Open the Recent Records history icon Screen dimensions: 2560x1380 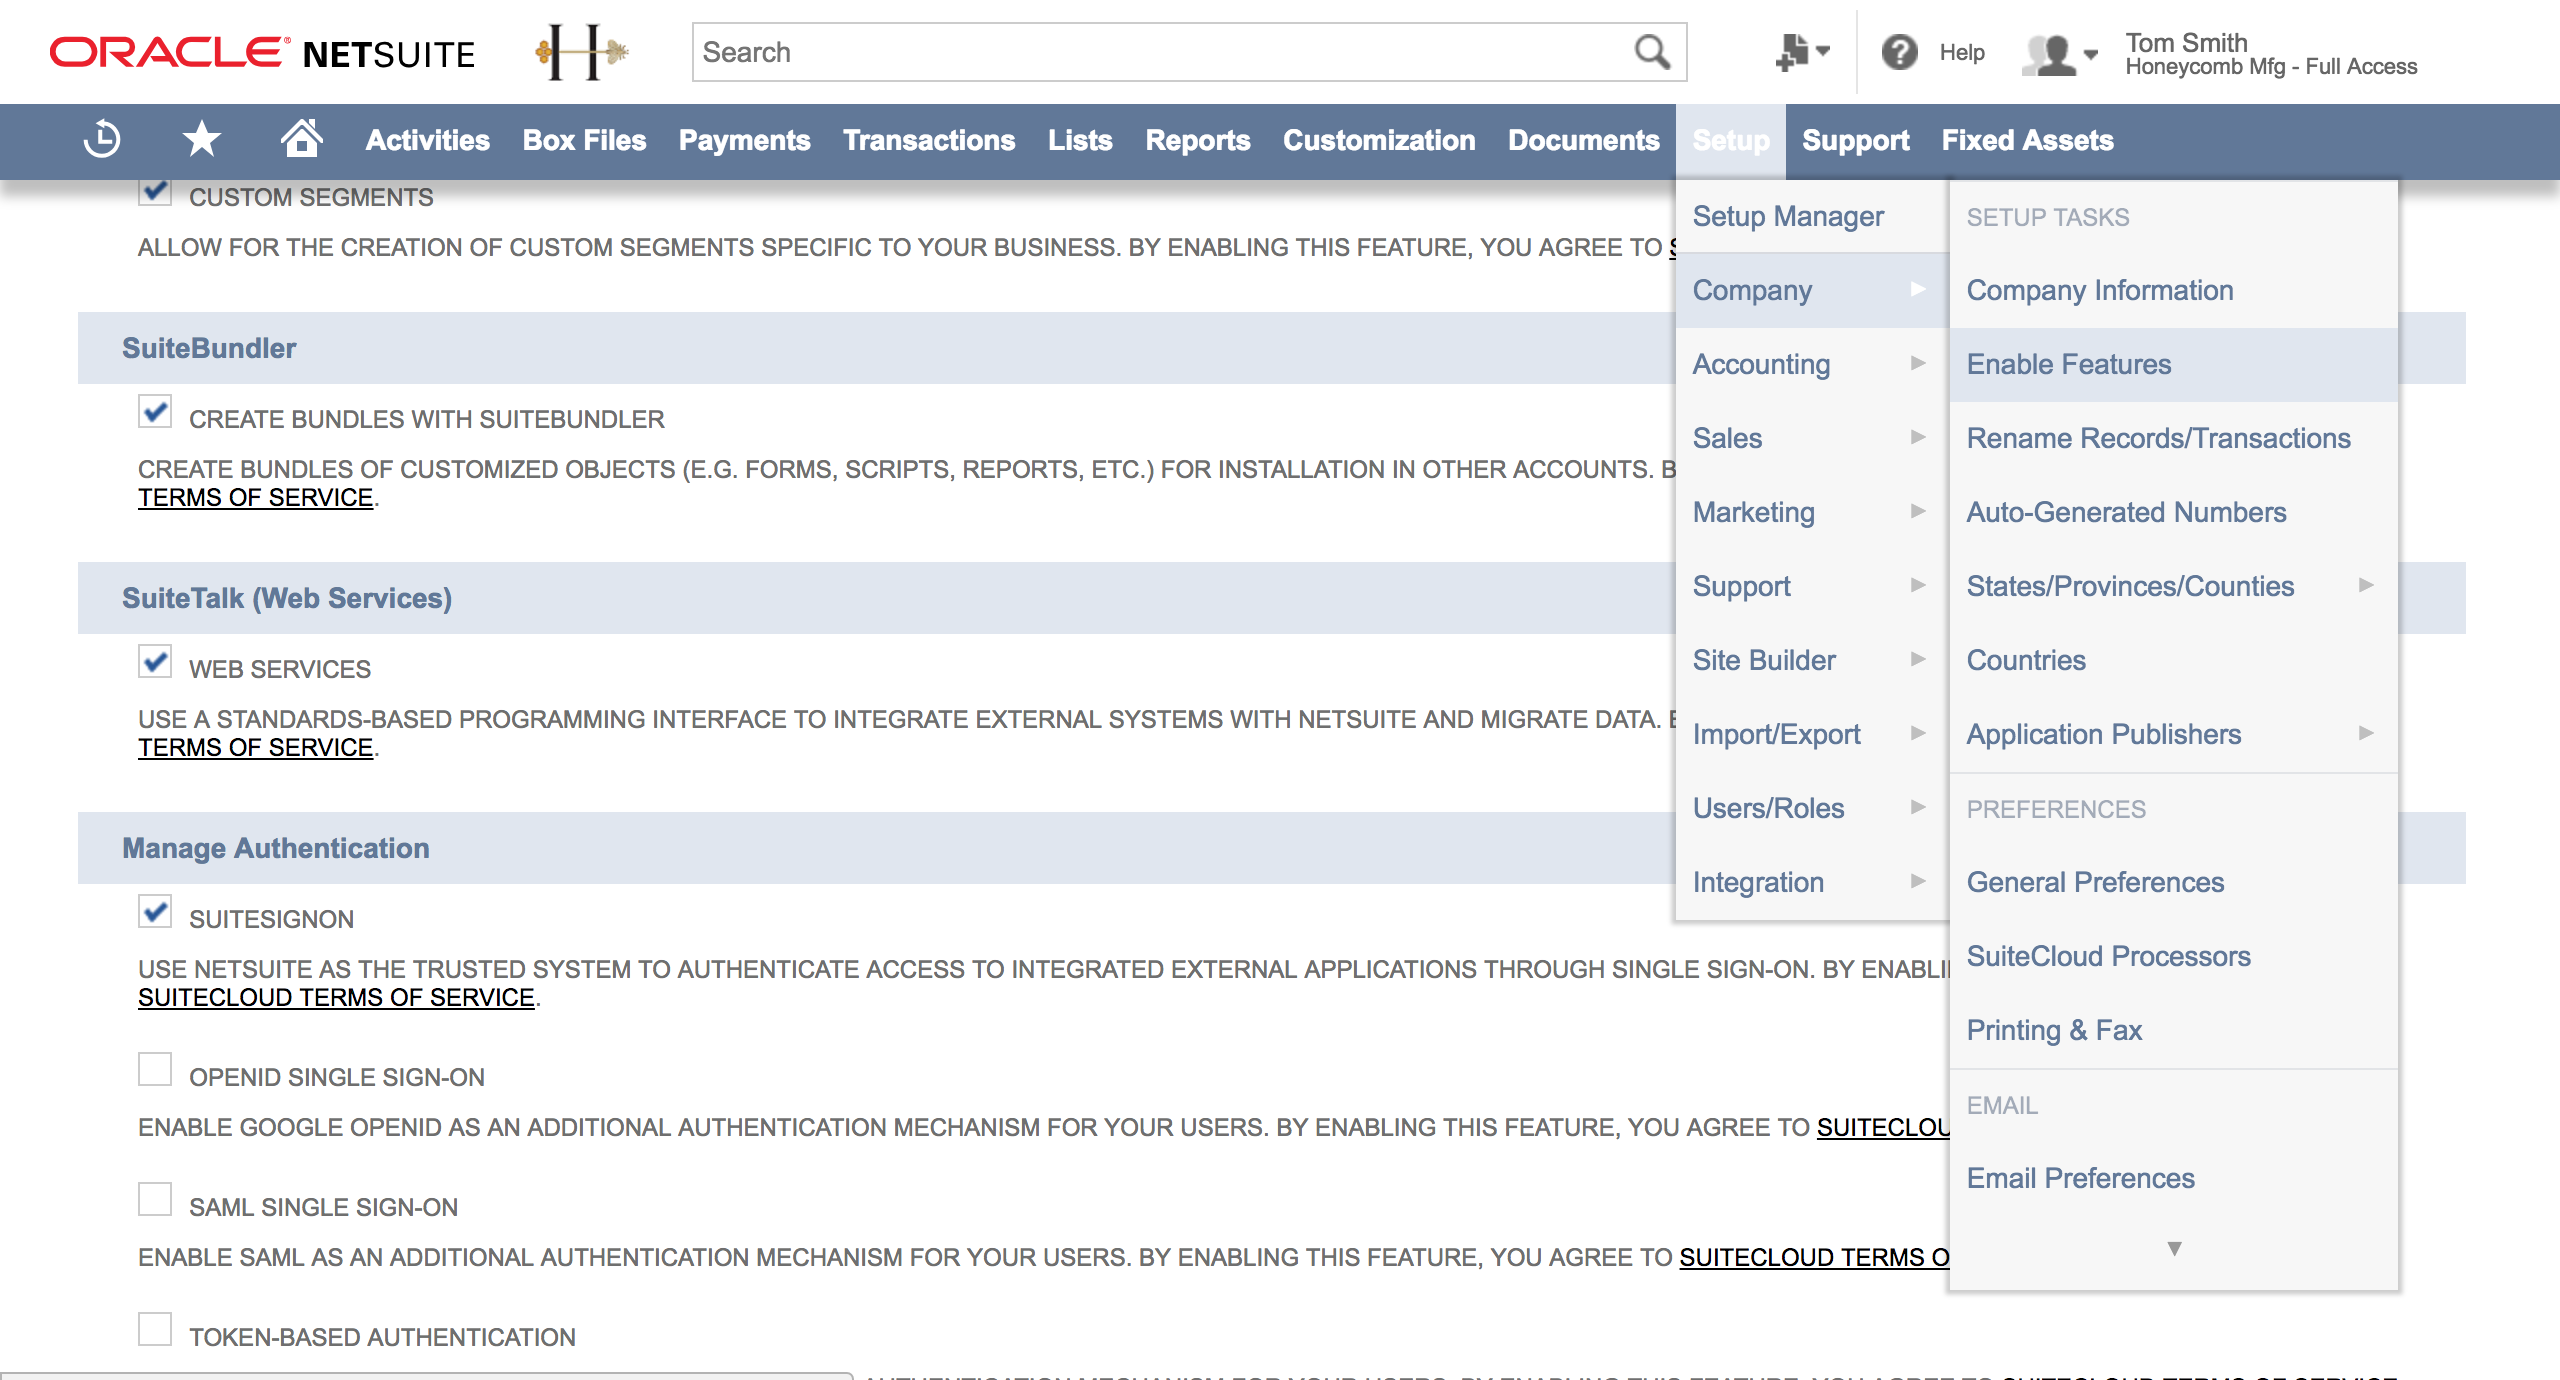coord(102,139)
